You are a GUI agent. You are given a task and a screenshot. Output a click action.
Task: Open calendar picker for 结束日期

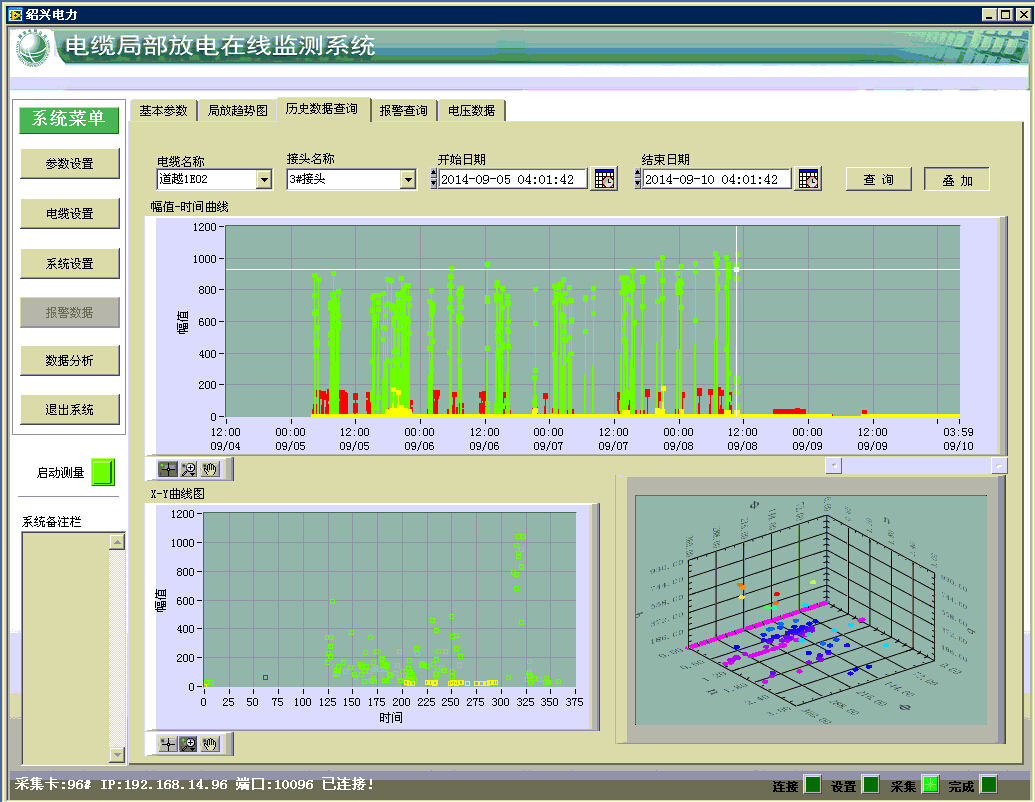[x=808, y=179]
